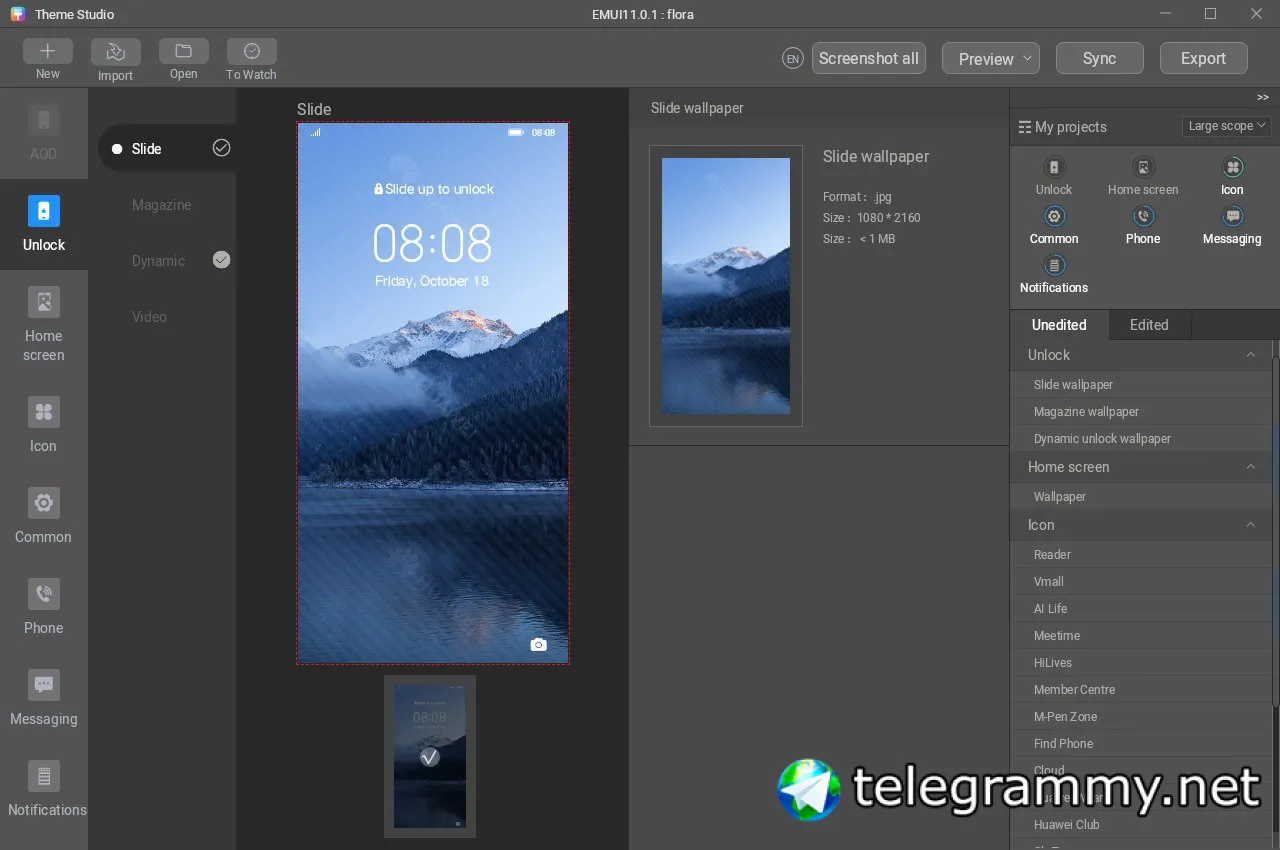Viewport: 1280px width, 850px height.
Task: Click the Import theme icon
Action: point(115,52)
